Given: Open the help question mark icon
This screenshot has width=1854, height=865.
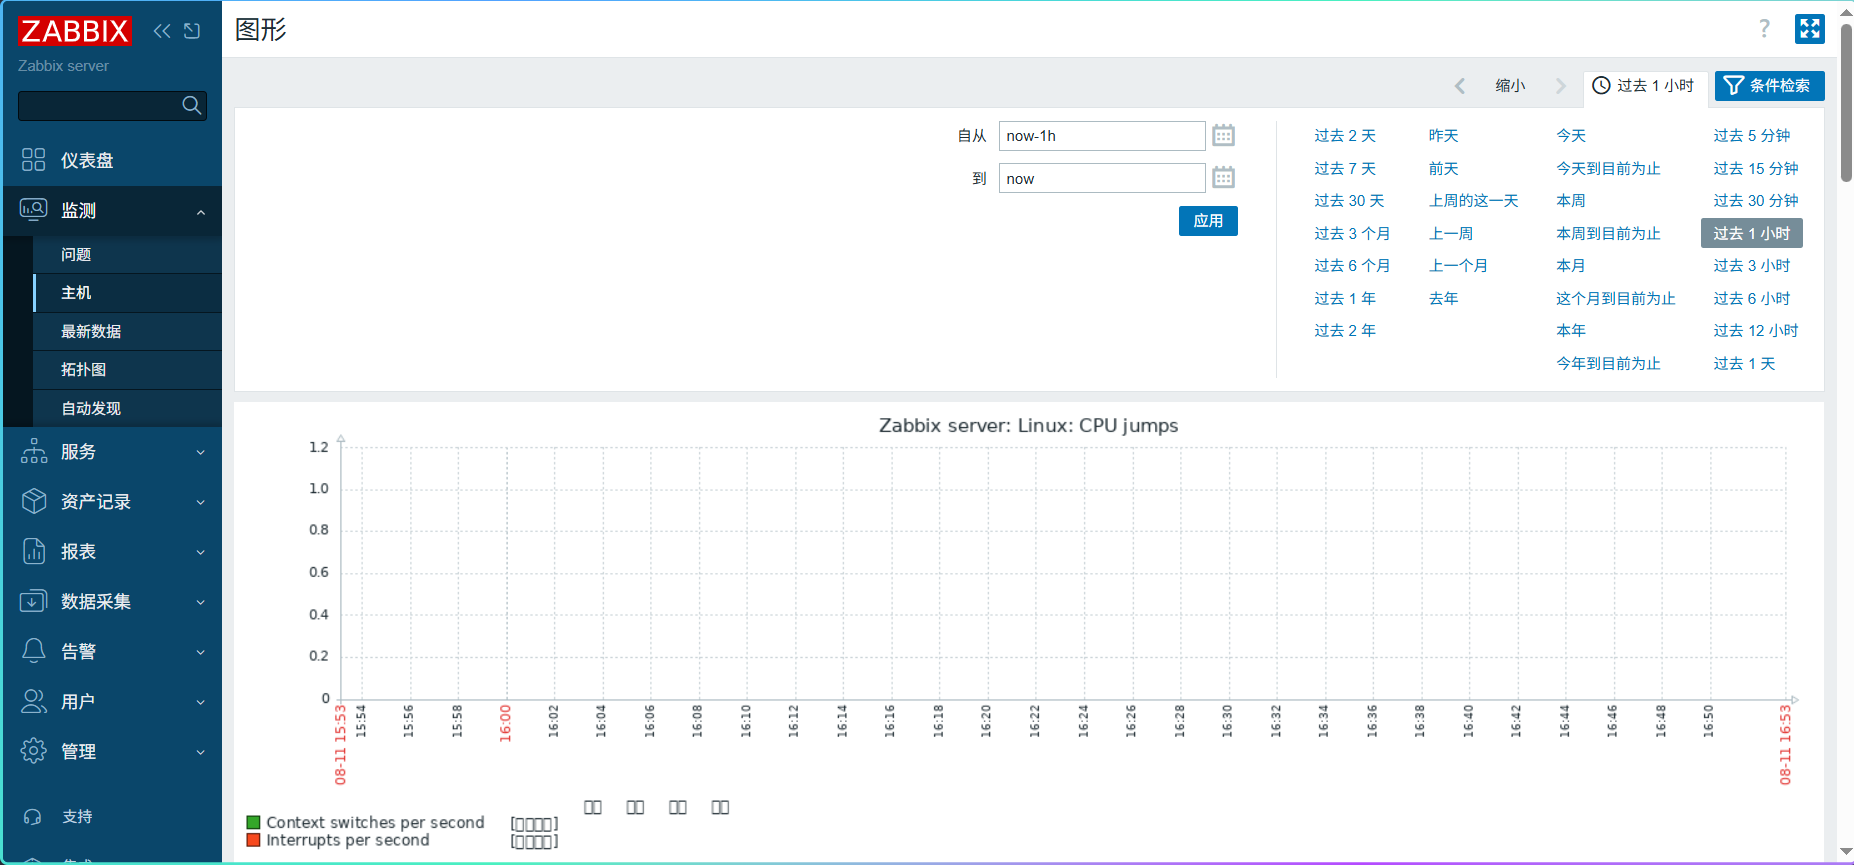Looking at the screenshot, I should pos(1765,29).
